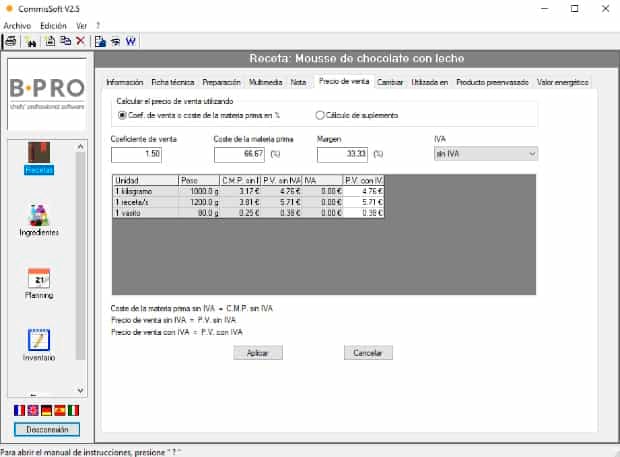Open the Ingredientes section in sidebar
This screenshot has height=457, width=620.
coord(39,220)
